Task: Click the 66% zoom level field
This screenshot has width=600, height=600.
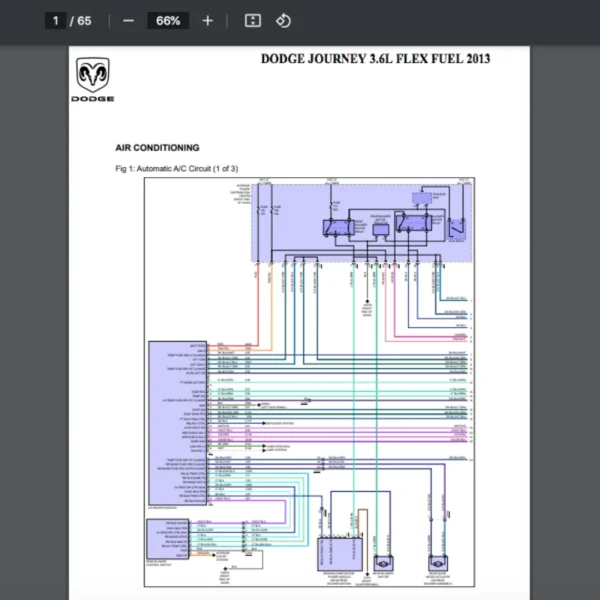Action: pos(167,20)
